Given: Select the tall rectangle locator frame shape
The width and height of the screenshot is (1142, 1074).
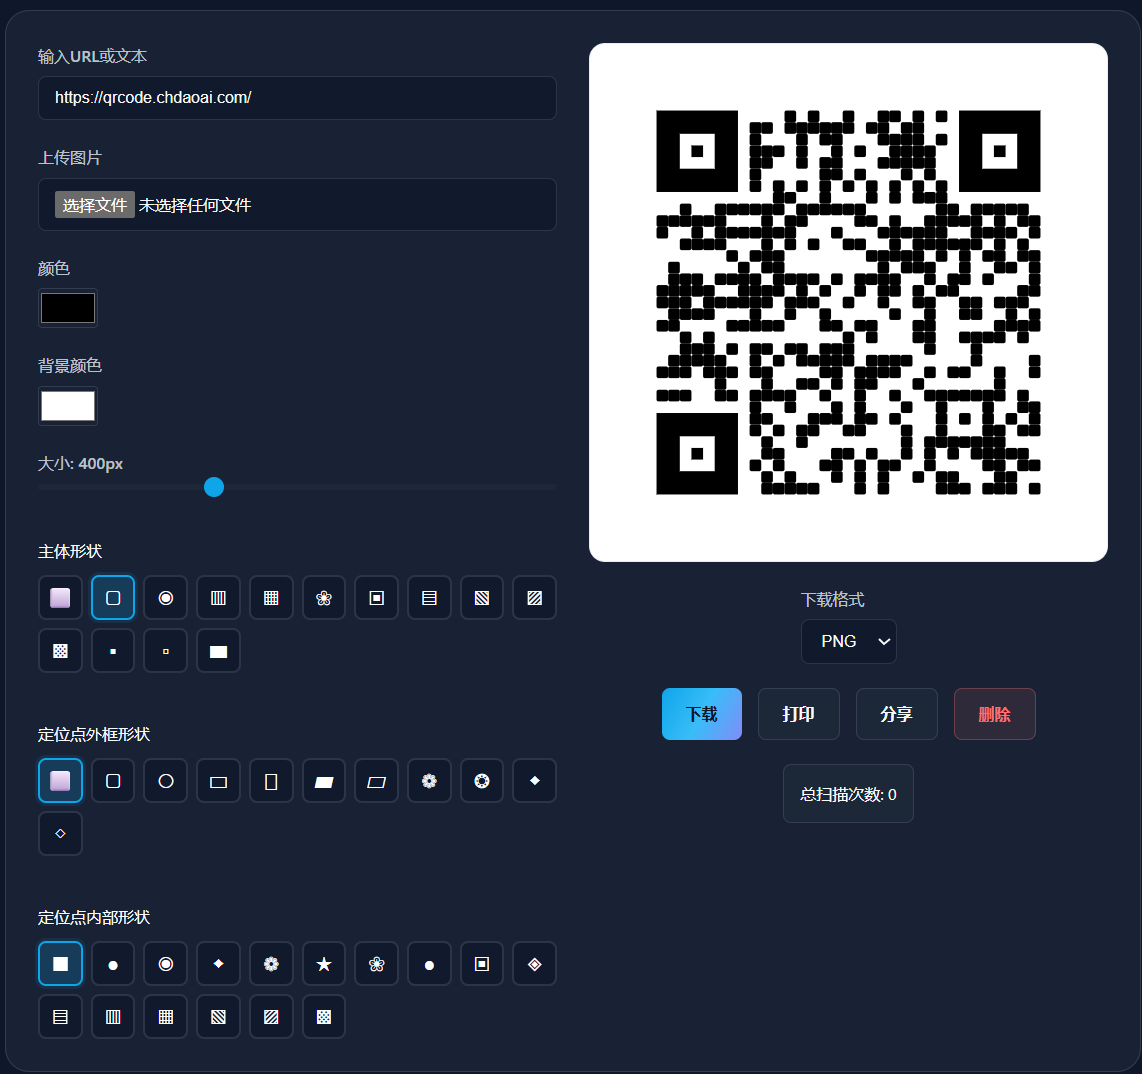Looking at the screenshot, I should 271,781.
